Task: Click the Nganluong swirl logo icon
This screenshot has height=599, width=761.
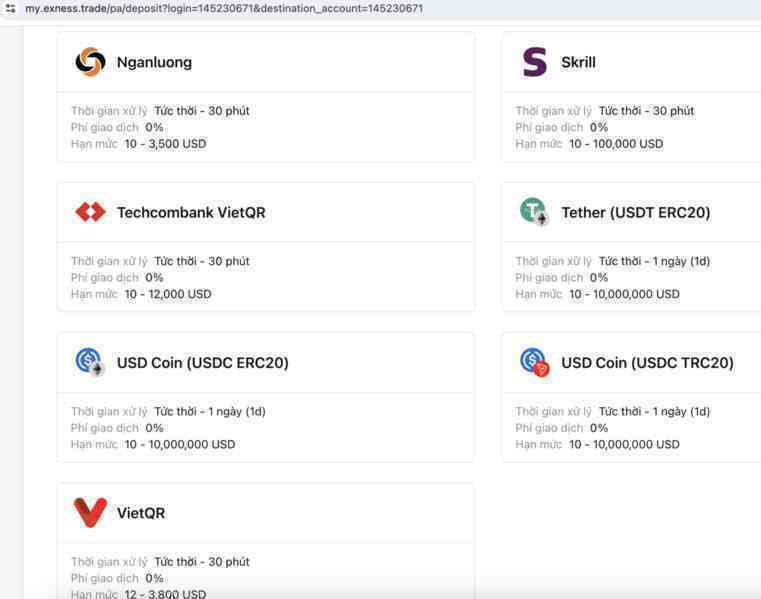Action: [90, 62]
